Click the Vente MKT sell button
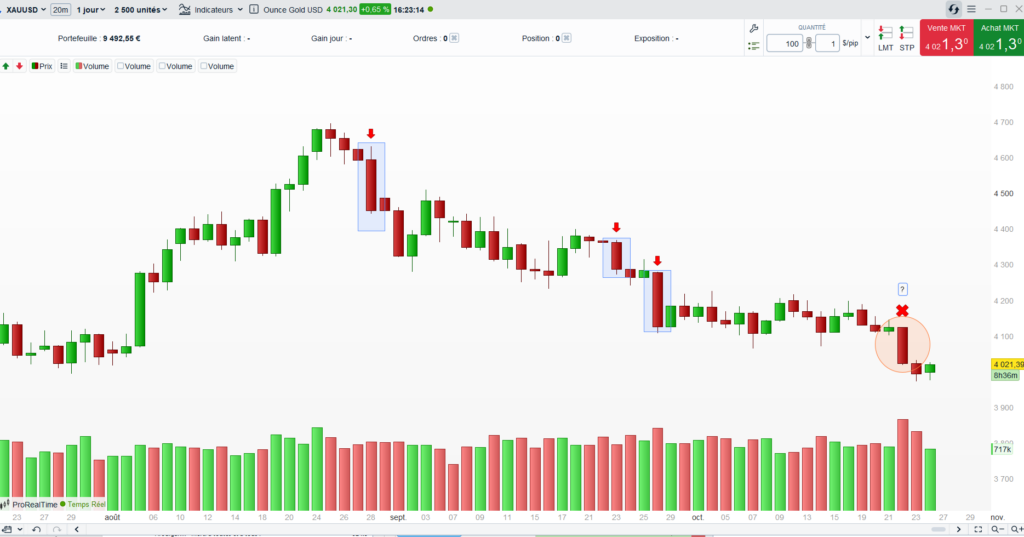 [946, 38]
